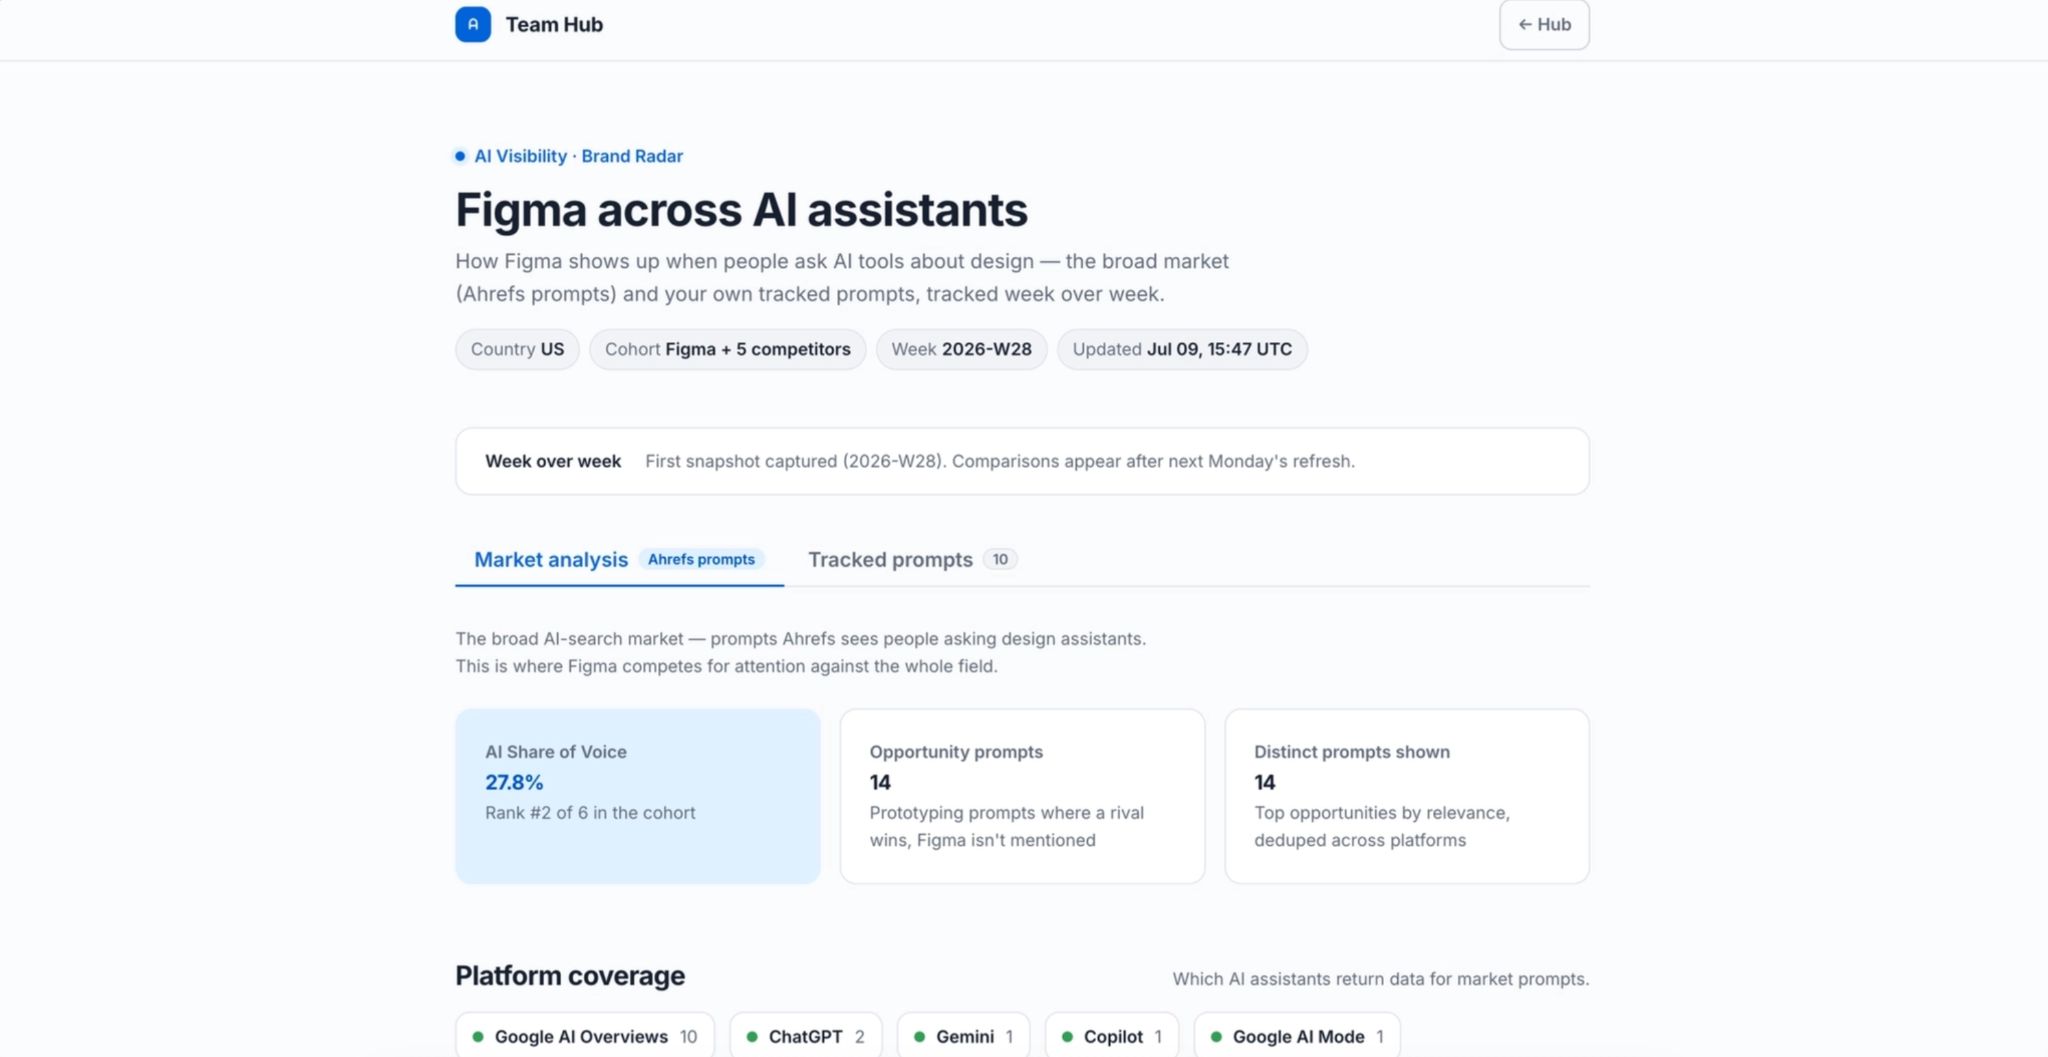Click the Tracked prompts count badge 10
Viewport: 2048px width, 1057px height.
coord(1000,559)
